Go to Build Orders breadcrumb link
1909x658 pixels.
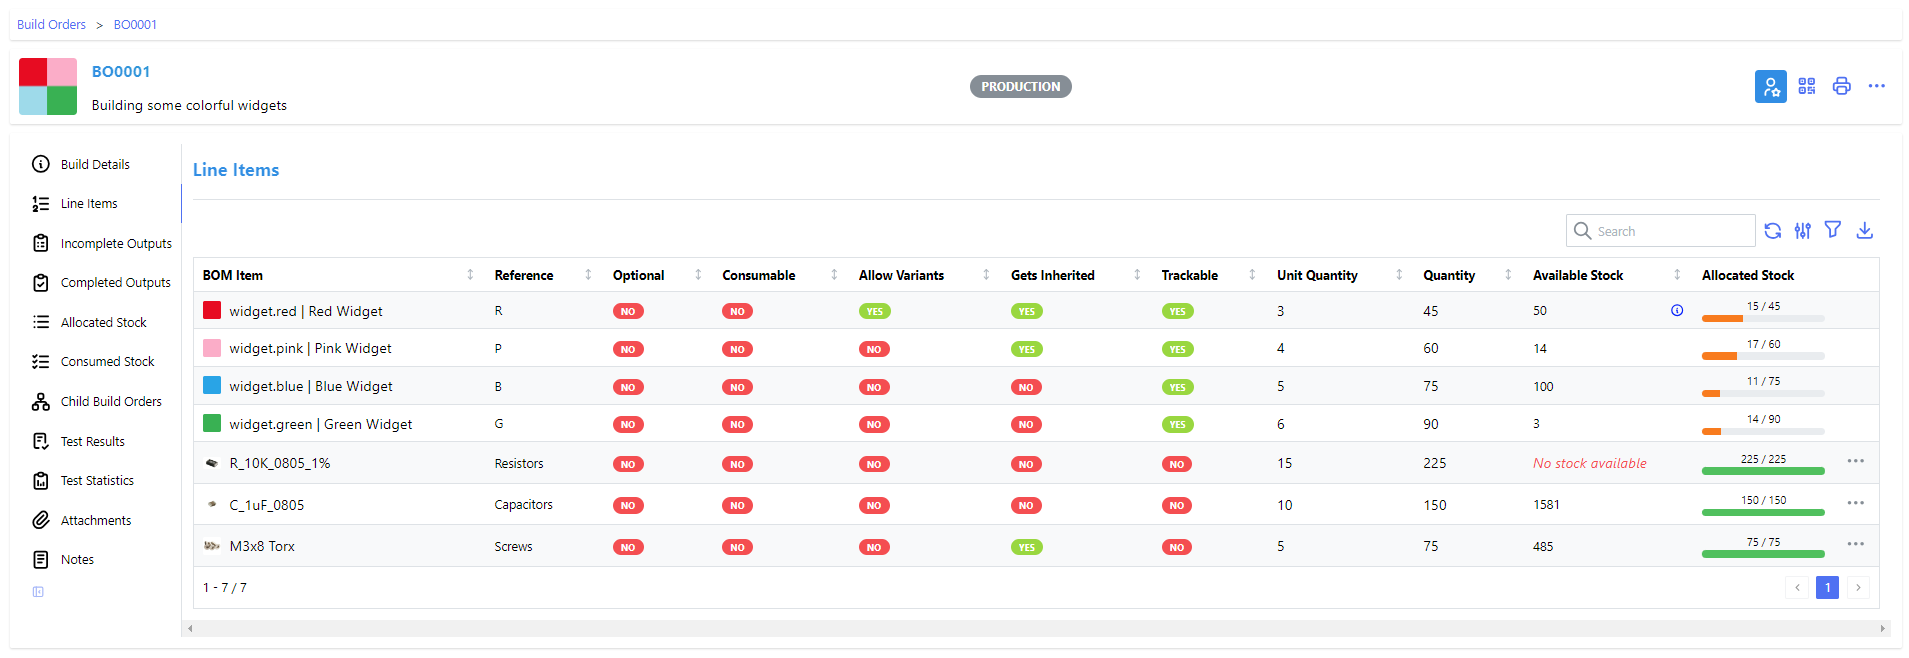(x=51, y=25)
